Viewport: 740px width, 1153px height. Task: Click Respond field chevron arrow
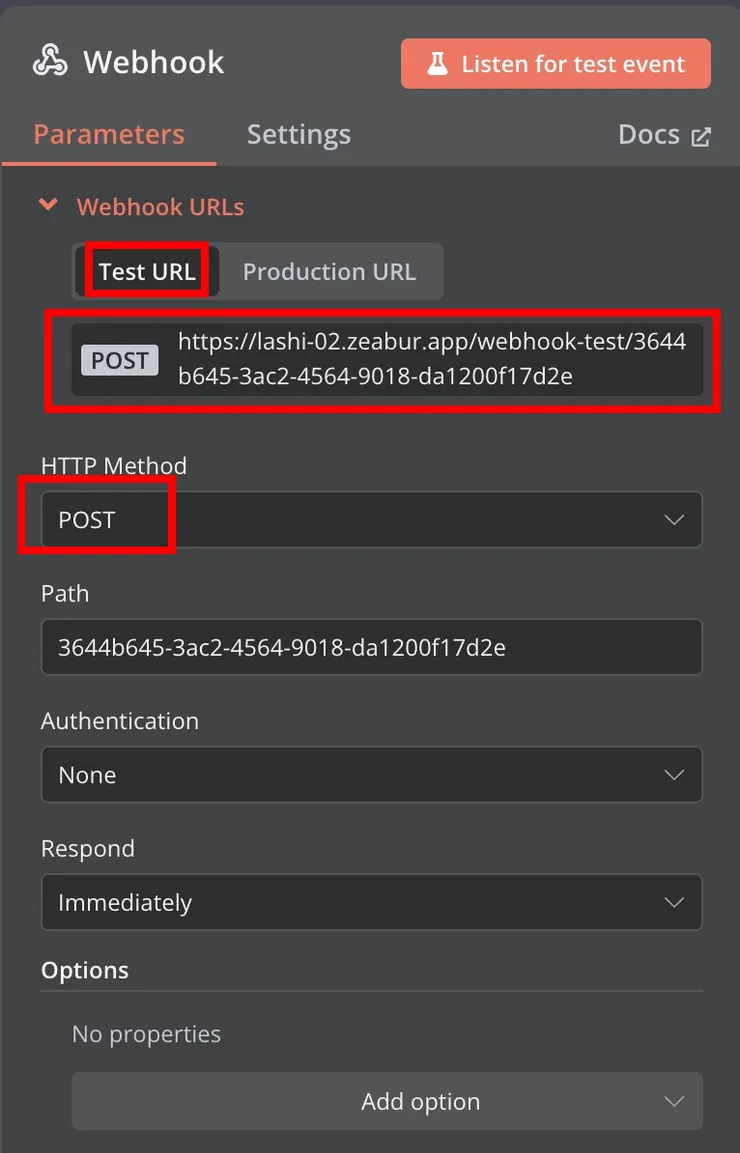point(674,902)
